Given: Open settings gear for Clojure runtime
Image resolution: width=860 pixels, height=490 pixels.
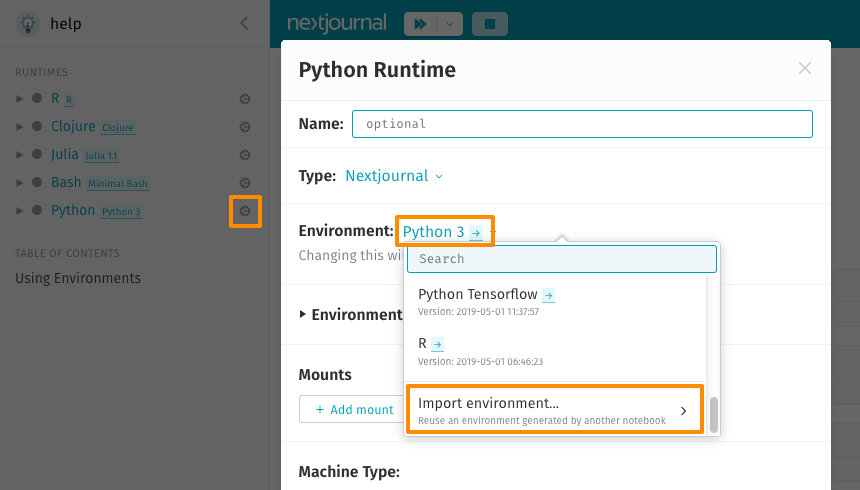Looking at the screenshot, I should pyautogui.click(x=245, y=127).
